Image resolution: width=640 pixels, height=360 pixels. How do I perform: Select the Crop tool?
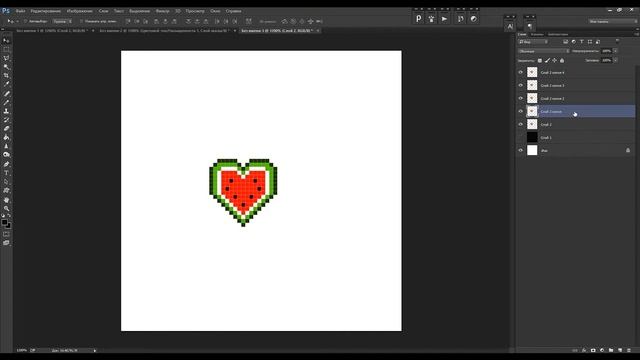pos(6,76)
